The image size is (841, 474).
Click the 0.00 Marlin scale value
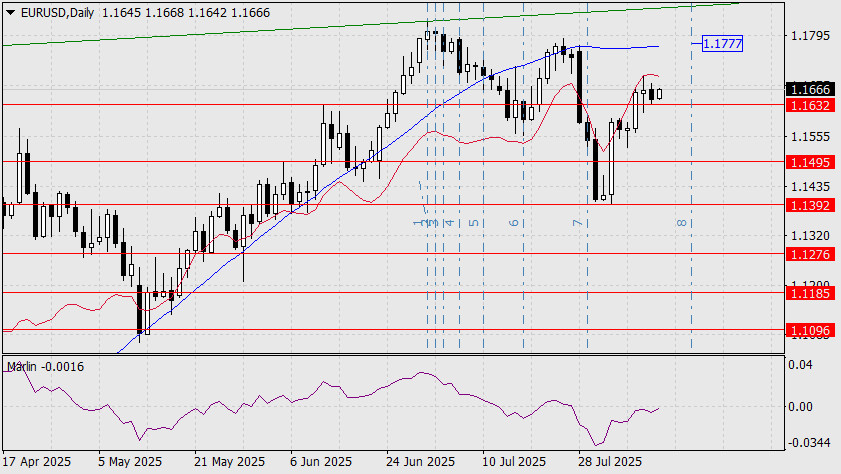[x=800, y=406]
